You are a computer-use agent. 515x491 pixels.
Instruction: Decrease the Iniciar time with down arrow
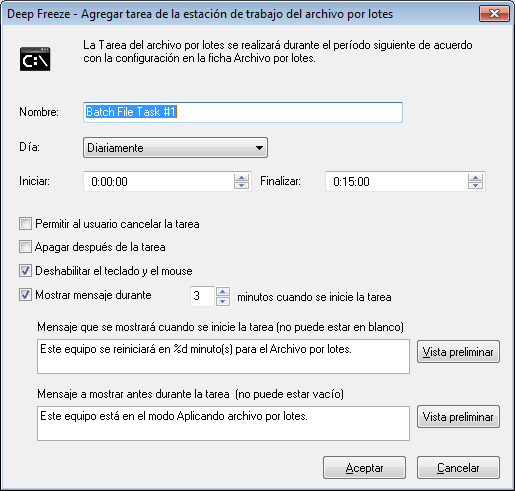(x=241, y=185)
